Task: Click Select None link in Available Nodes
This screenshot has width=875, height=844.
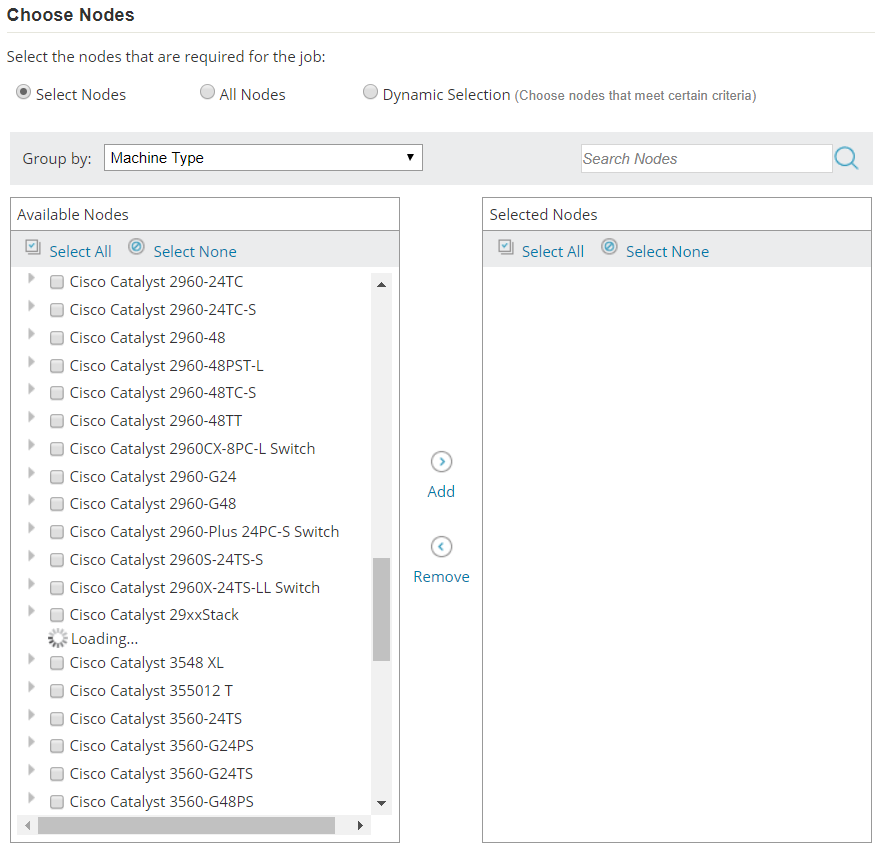Action: (x=195, y=252)
